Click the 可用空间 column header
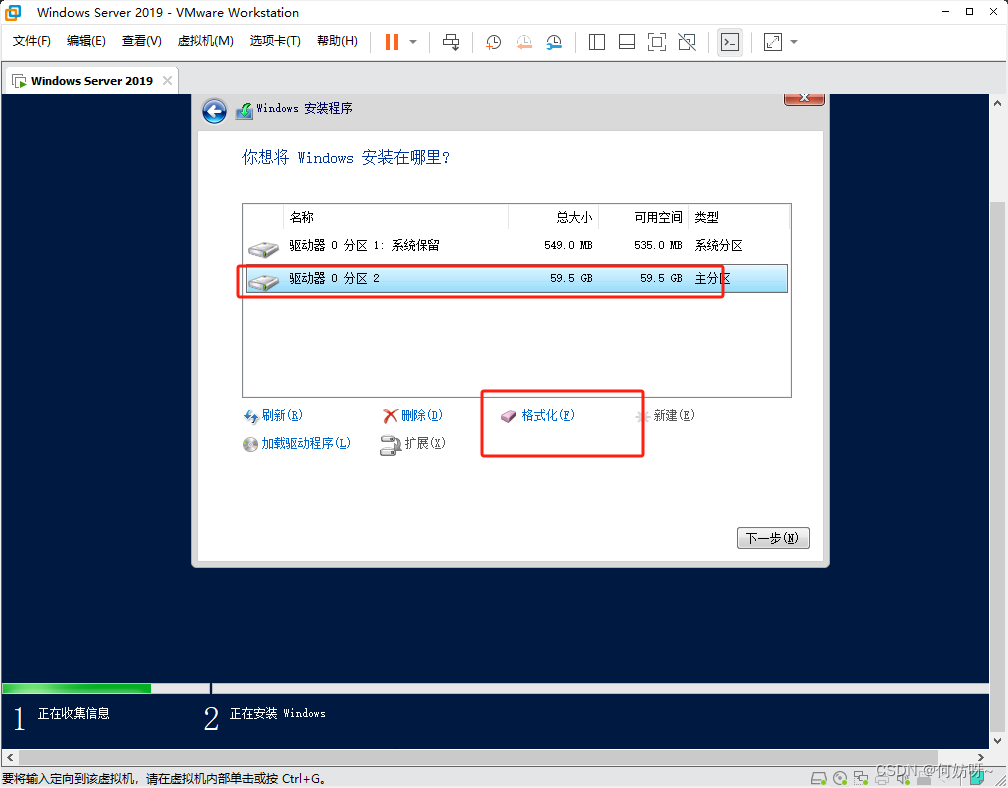The width and height of the screenshot is (1008, 788). [x=644, y=217]
